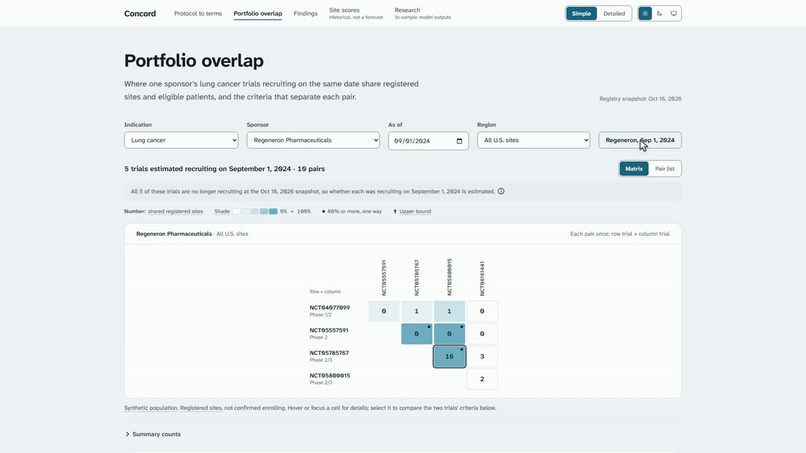
Task: Click the Portfolio overlap page heading
Action: coord(194,61)
